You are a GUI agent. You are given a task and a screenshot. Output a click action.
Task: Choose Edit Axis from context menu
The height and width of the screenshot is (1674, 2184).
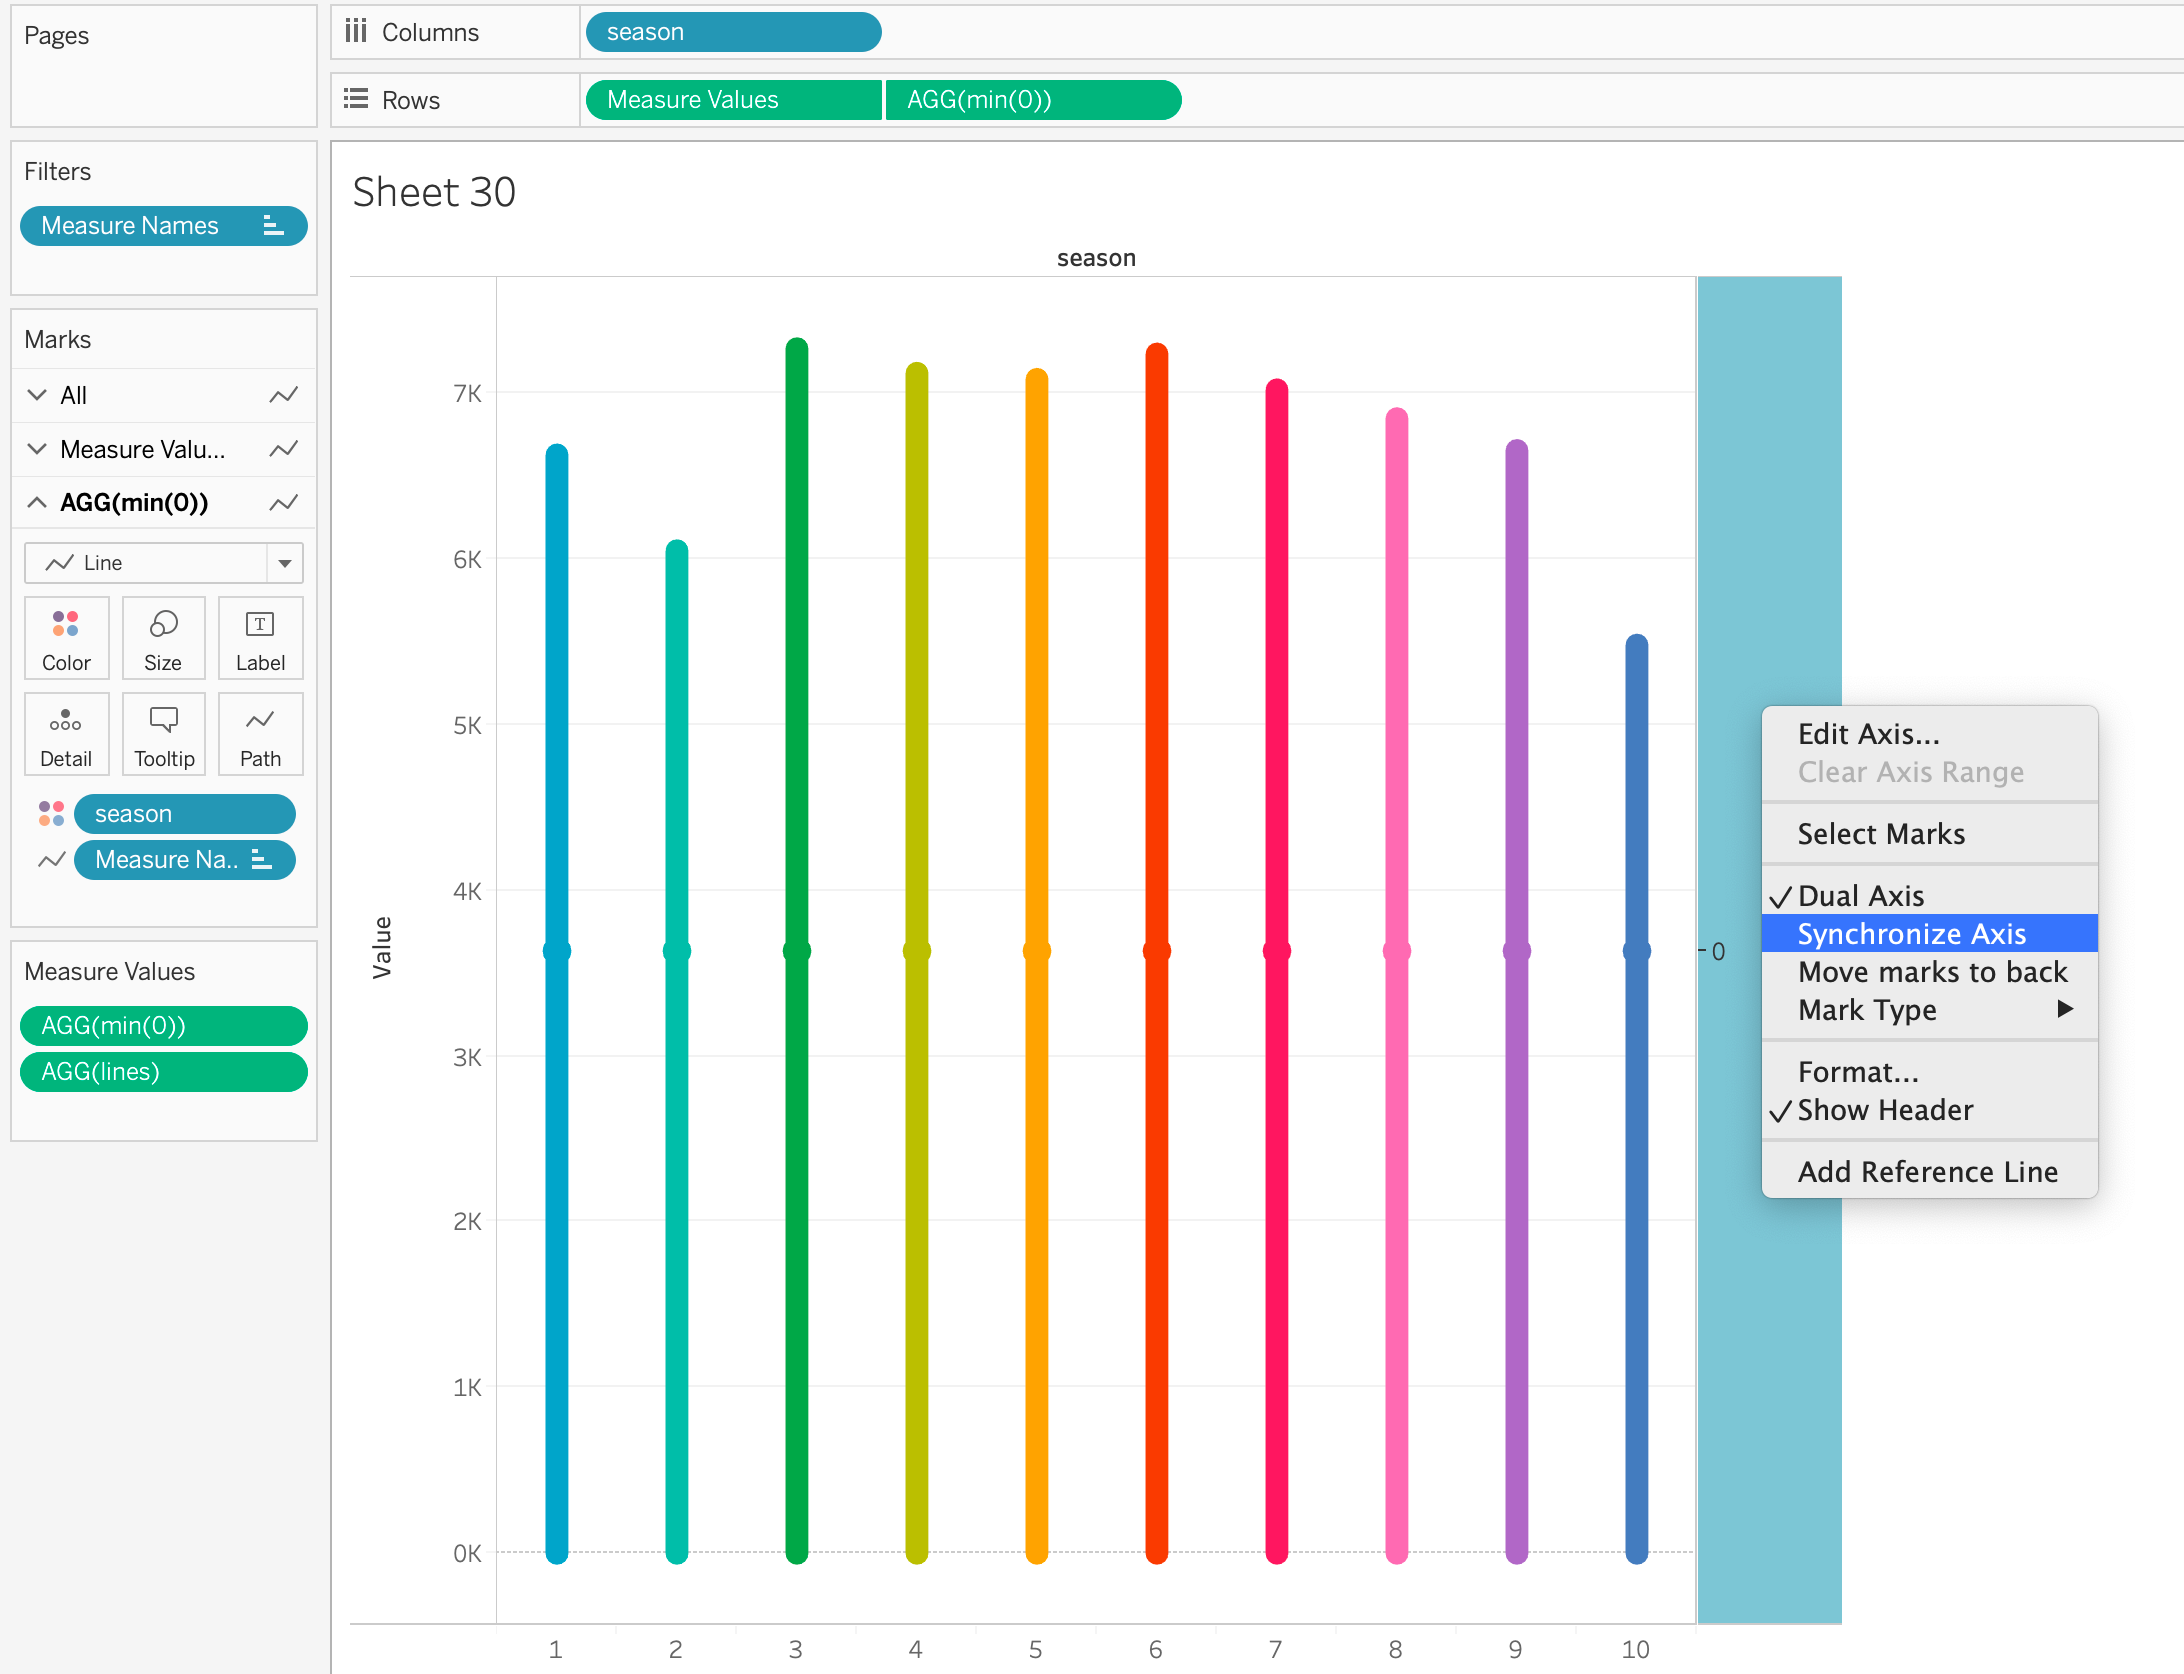point(1868,734)
